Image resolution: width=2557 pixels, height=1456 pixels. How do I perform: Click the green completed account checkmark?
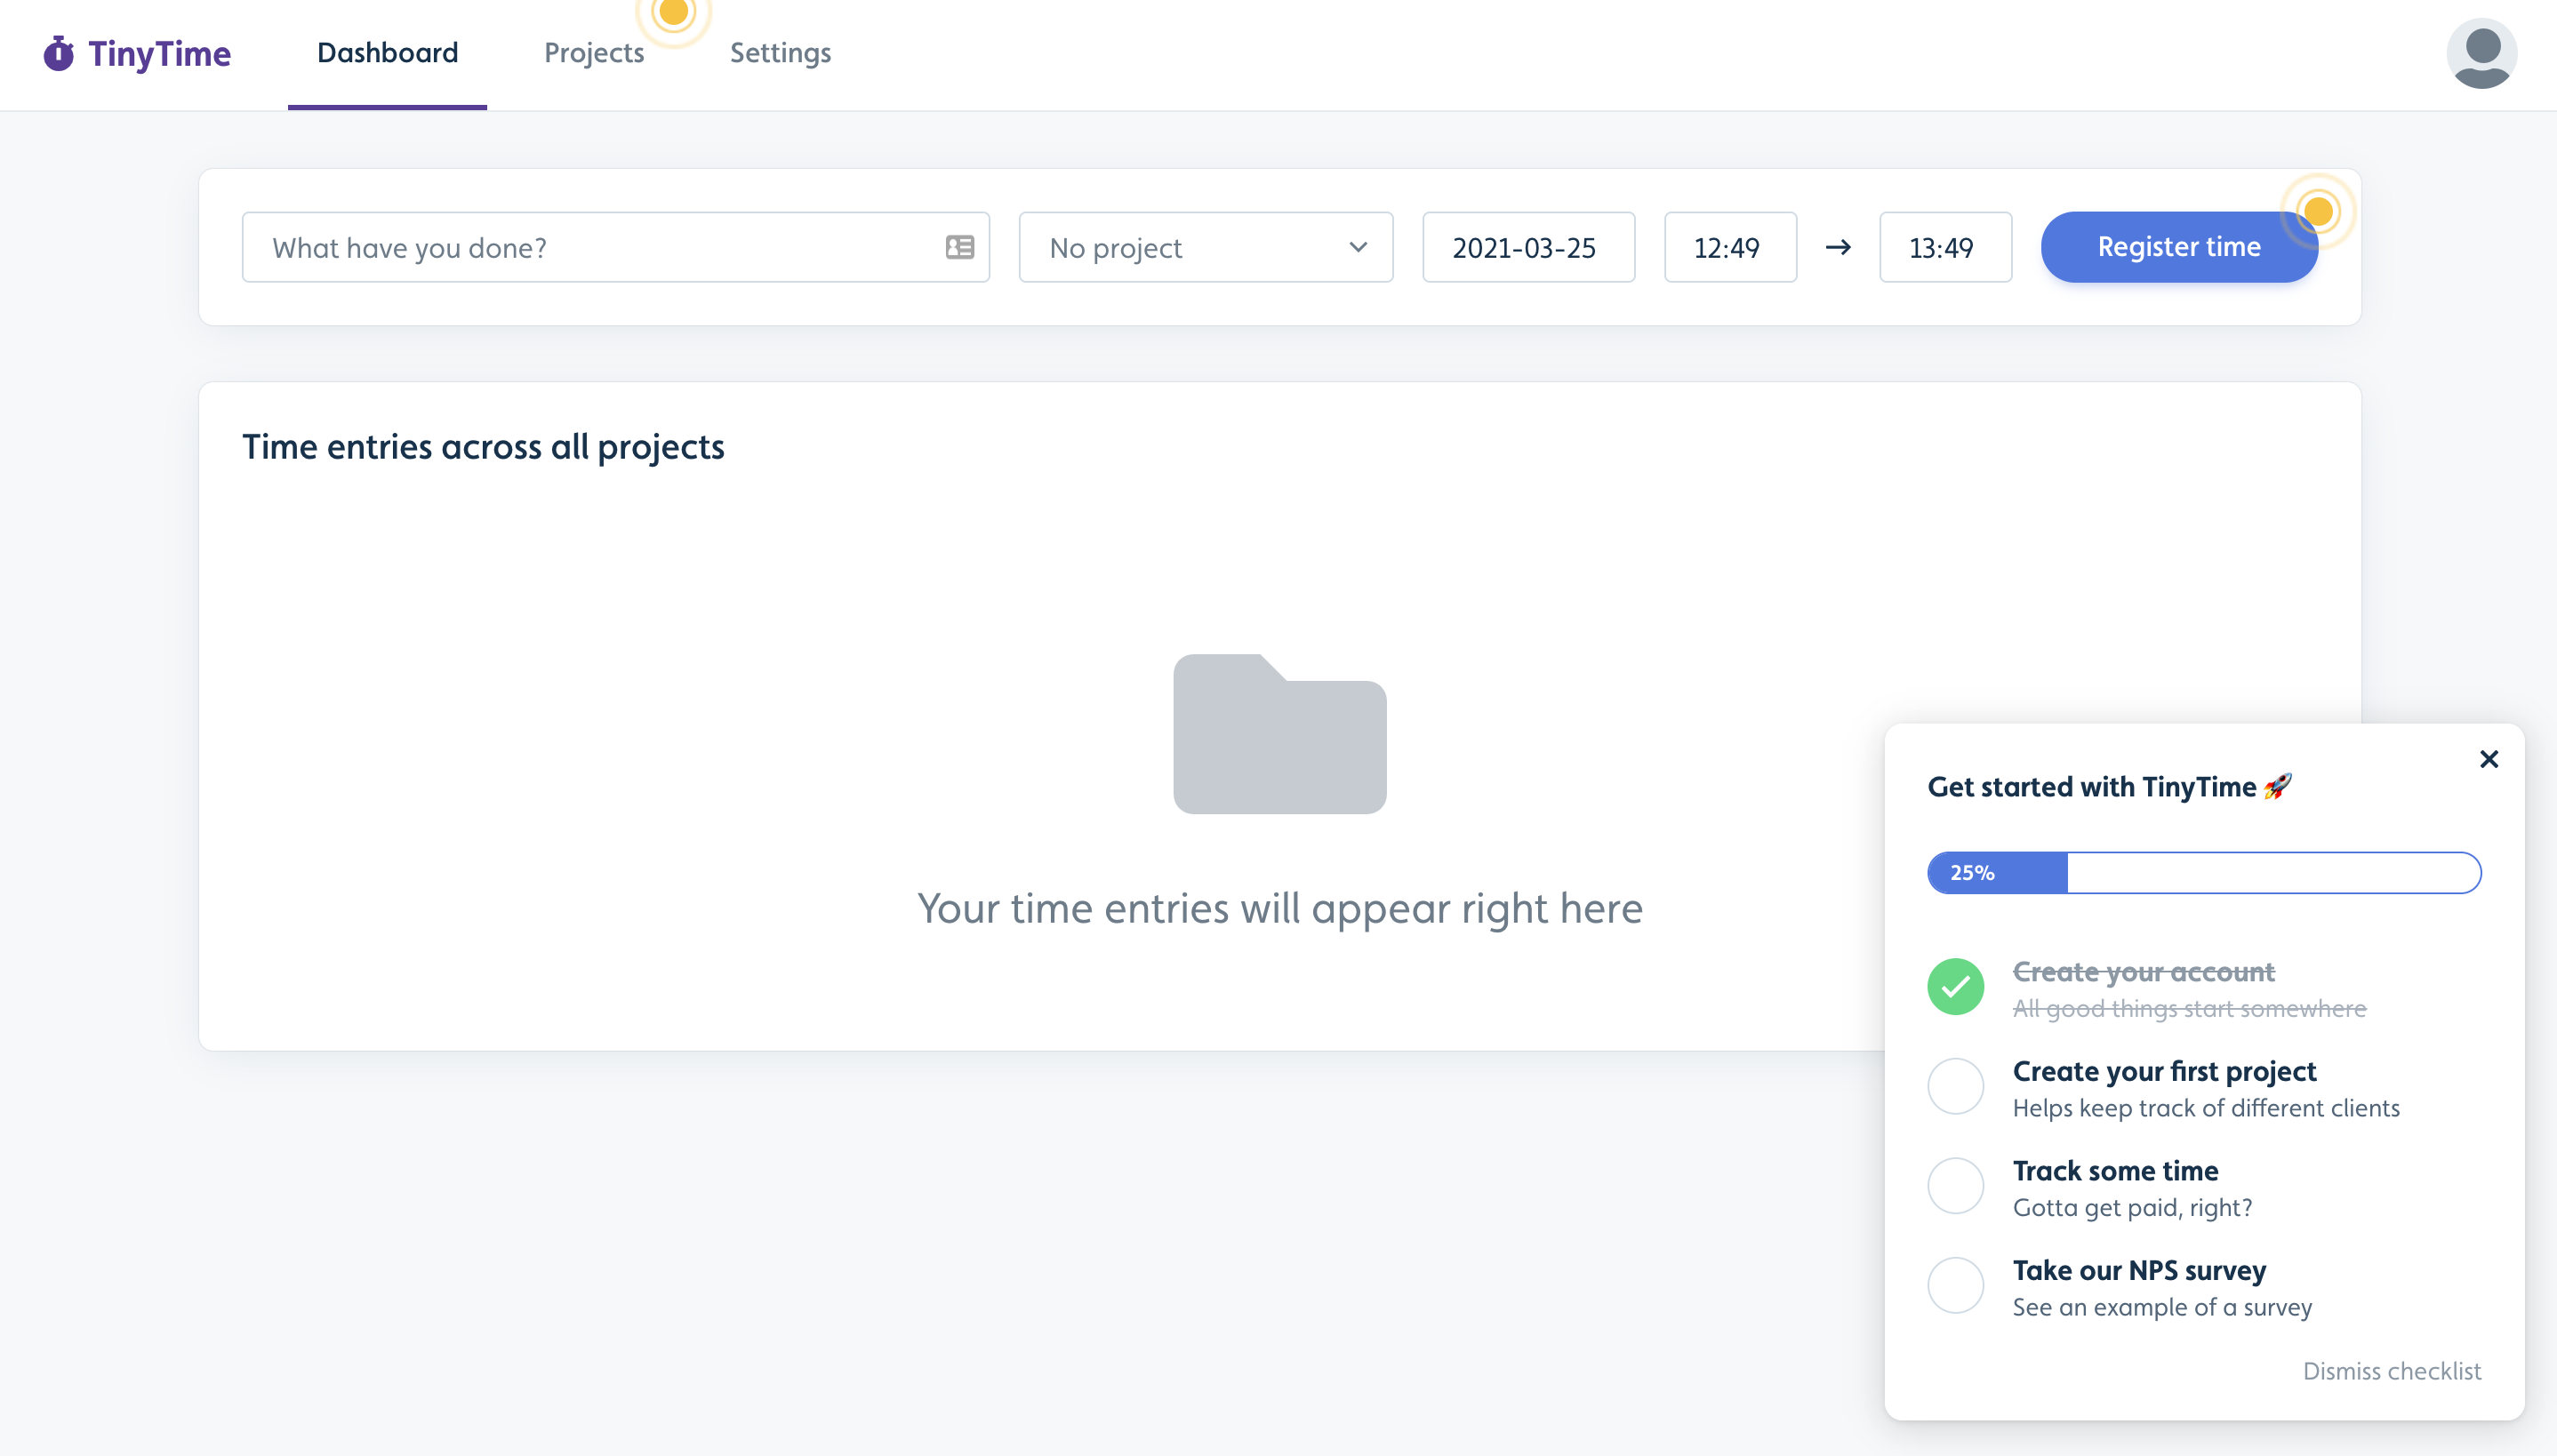point(1955,987)
